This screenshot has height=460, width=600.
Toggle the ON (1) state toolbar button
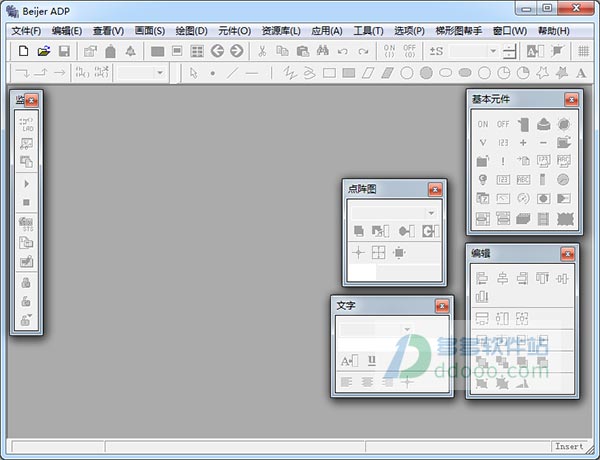click(x=389, y=51)
